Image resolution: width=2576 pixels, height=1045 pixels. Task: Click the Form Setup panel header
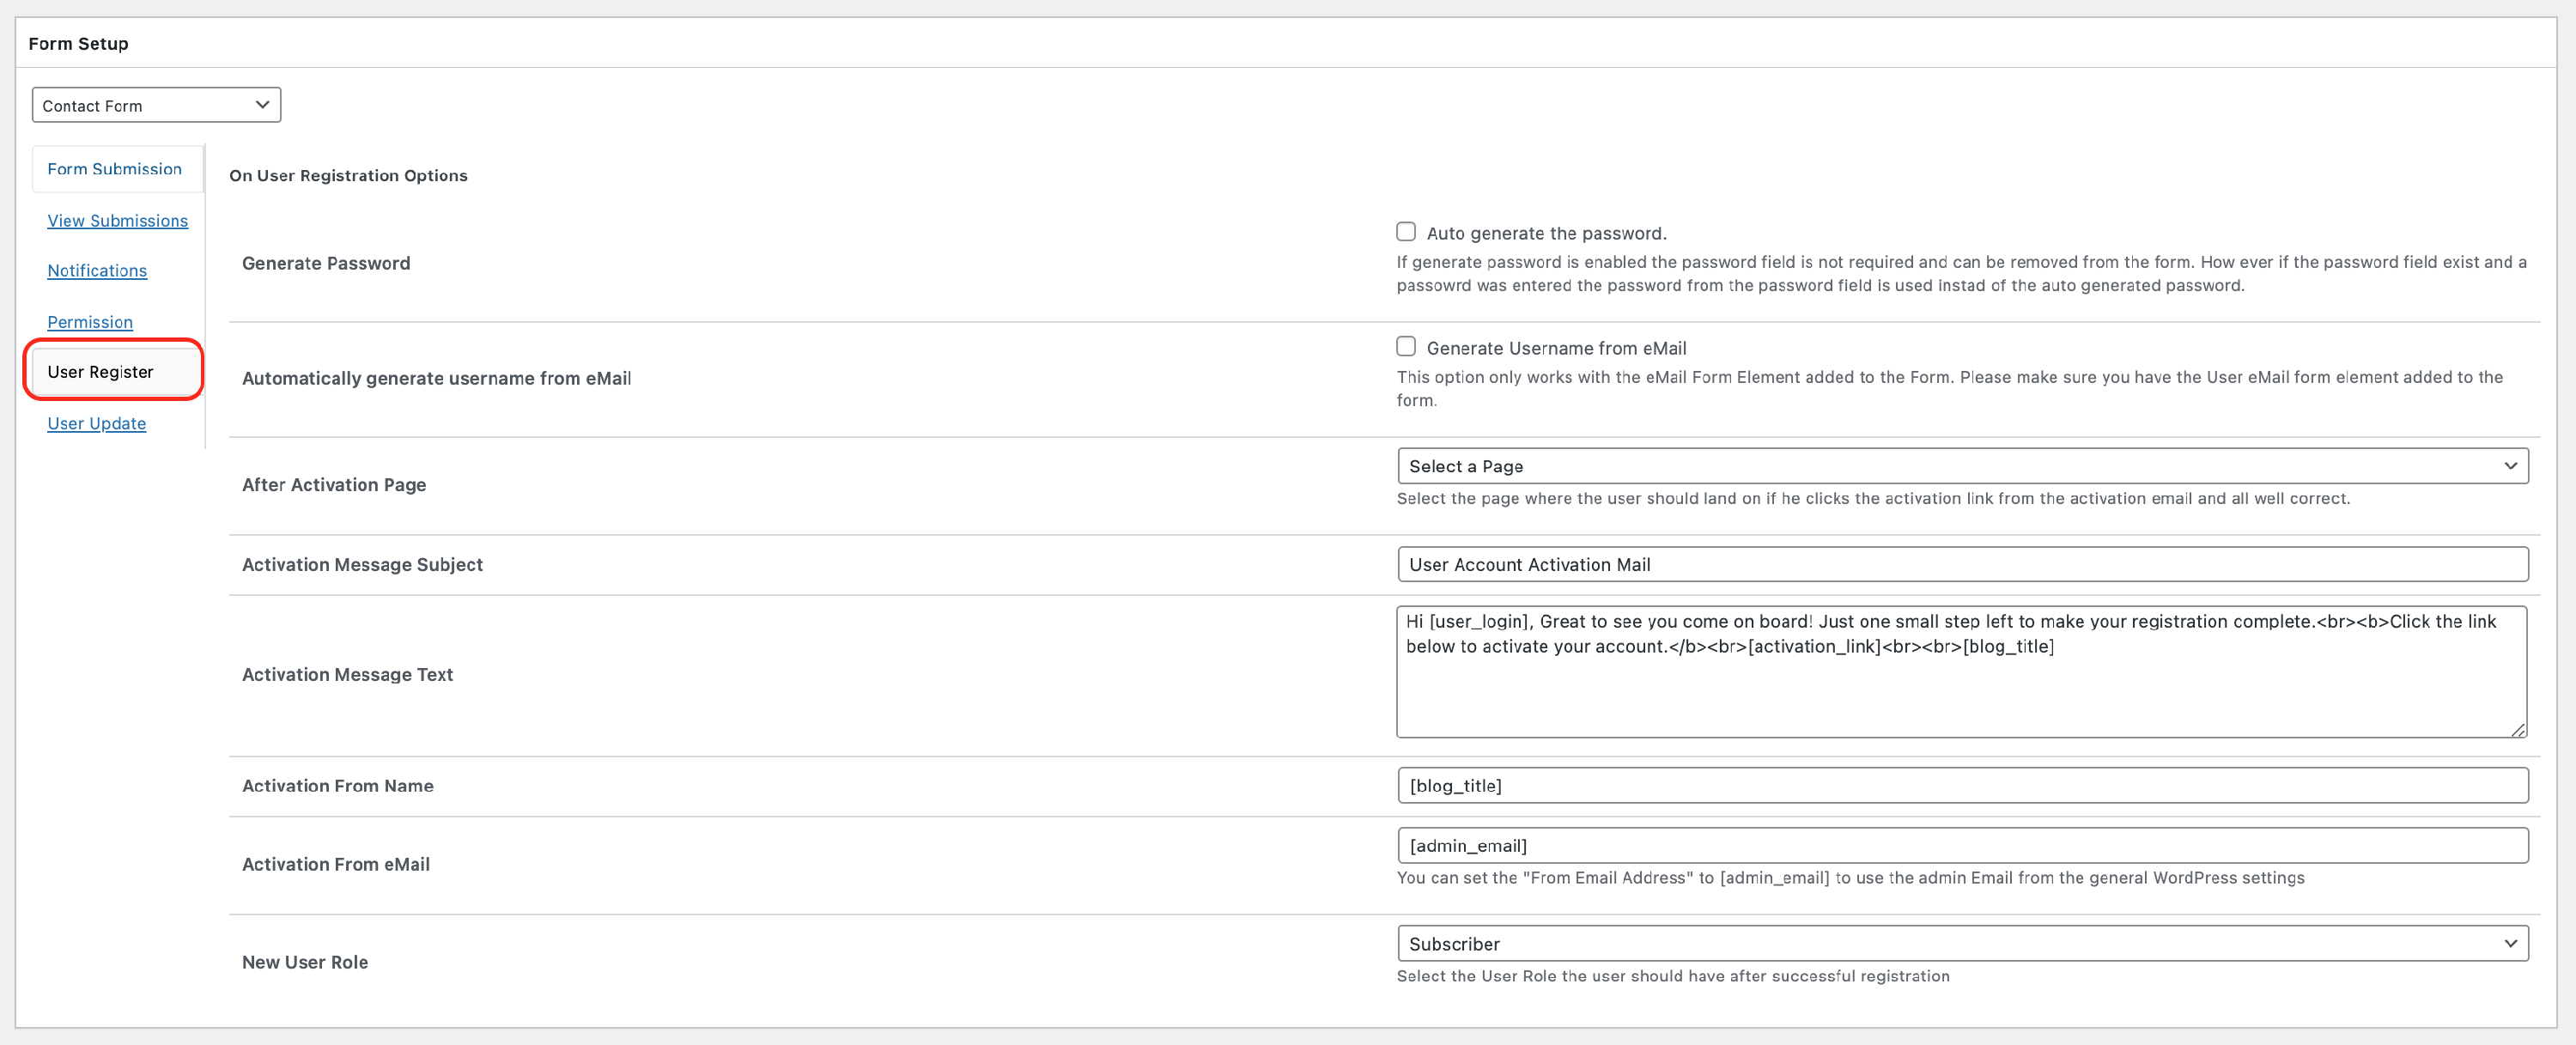(78, 43)
